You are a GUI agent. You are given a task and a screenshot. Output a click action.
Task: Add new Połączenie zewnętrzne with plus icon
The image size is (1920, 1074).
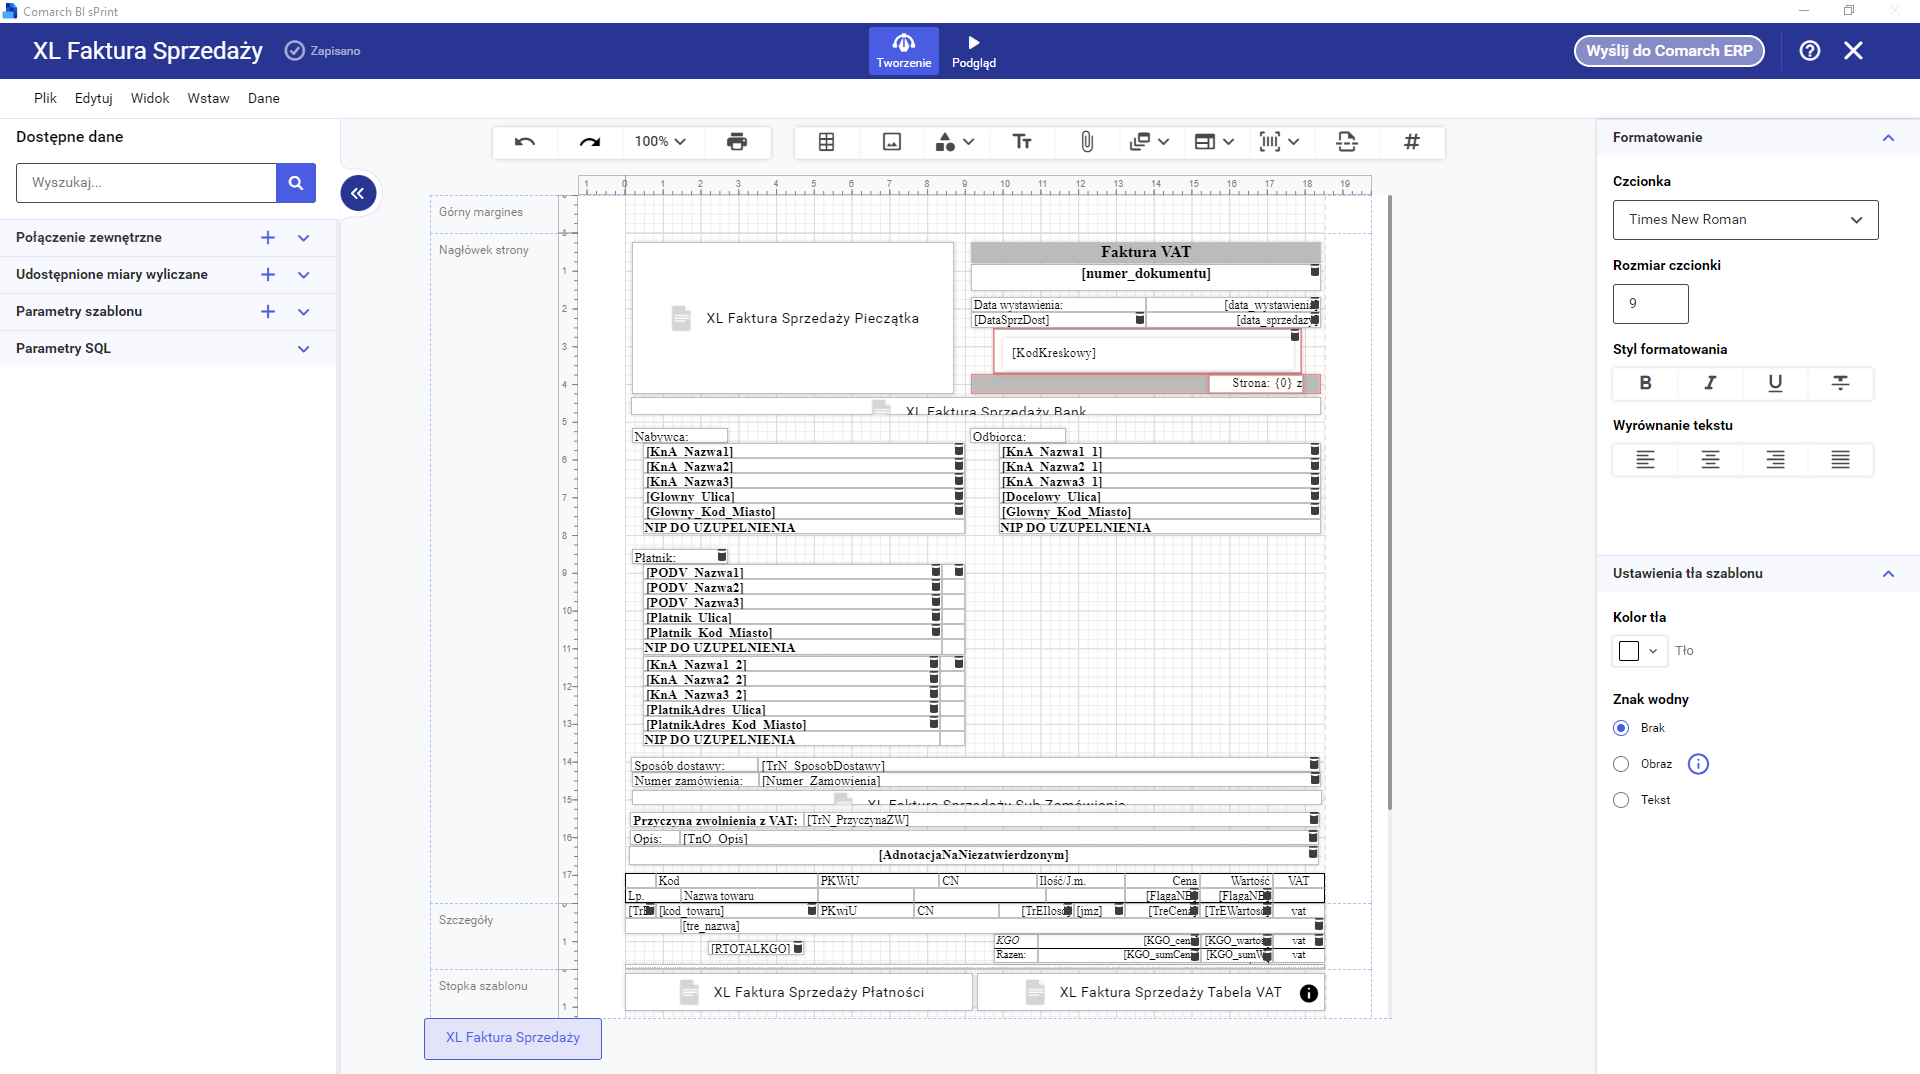point(268,237)
